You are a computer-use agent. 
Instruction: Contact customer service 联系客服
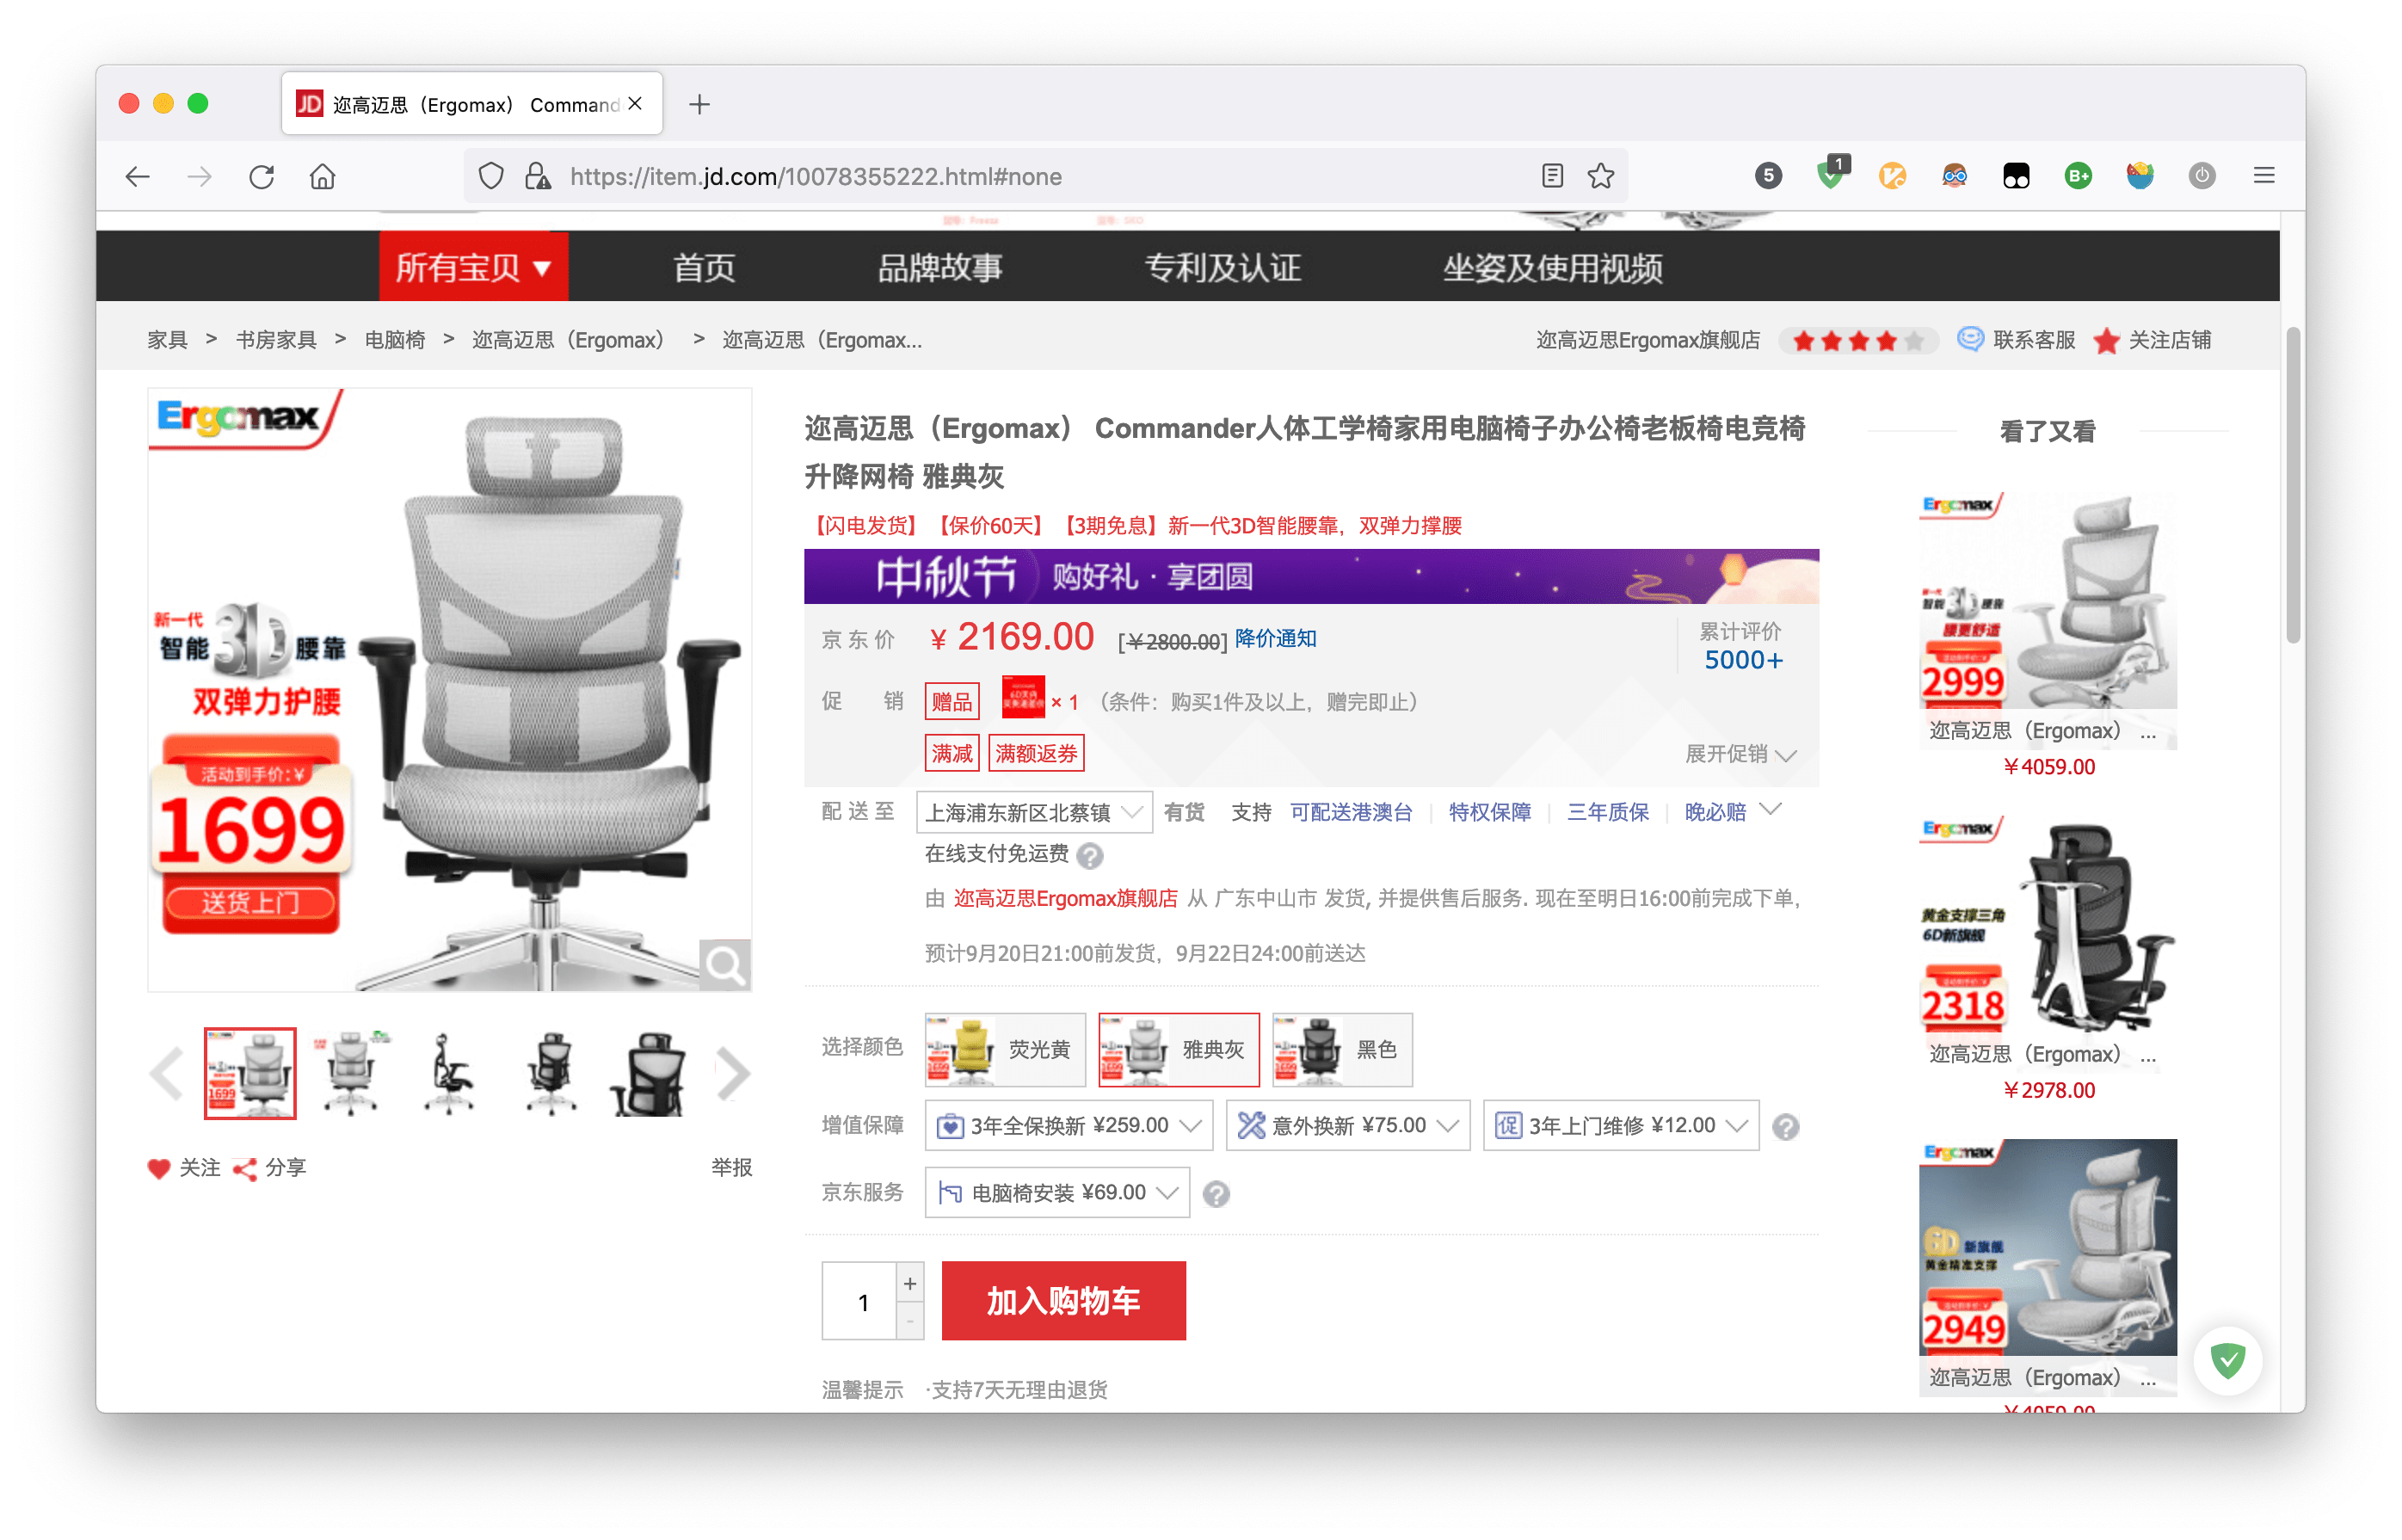pyautogui.click(x=2016, y=340)
